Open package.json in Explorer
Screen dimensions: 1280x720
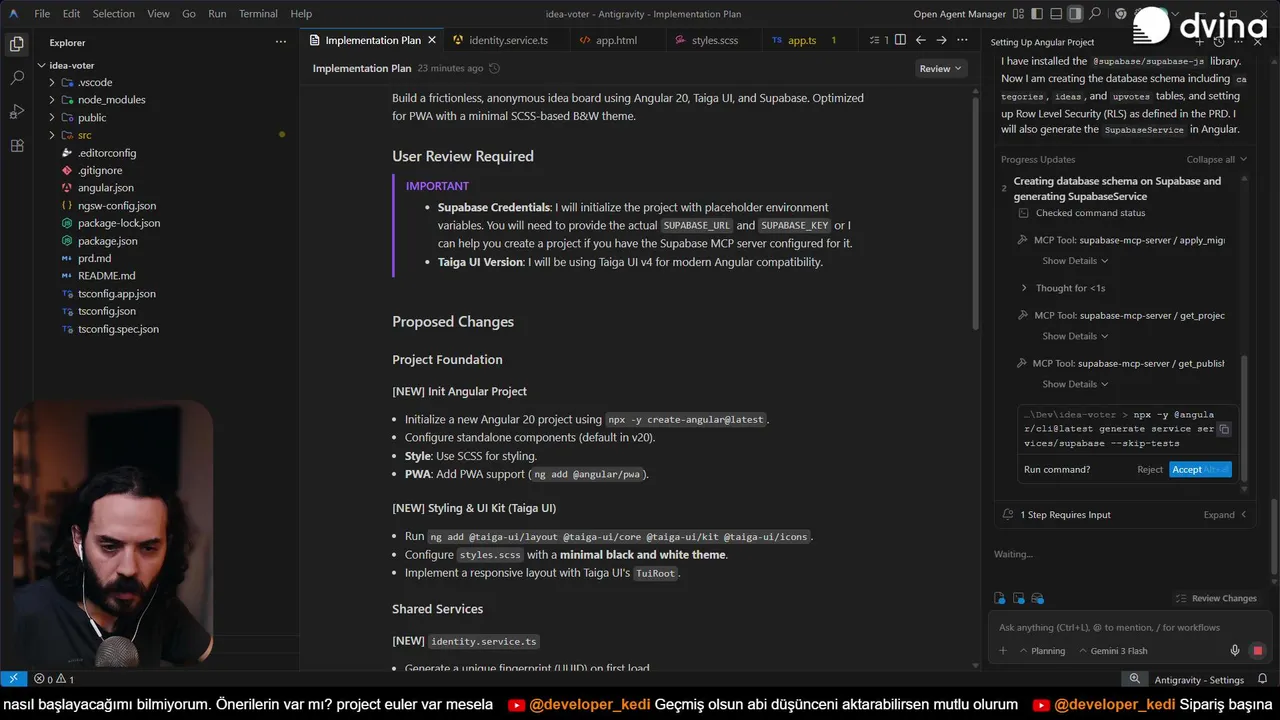pos(107,241)
